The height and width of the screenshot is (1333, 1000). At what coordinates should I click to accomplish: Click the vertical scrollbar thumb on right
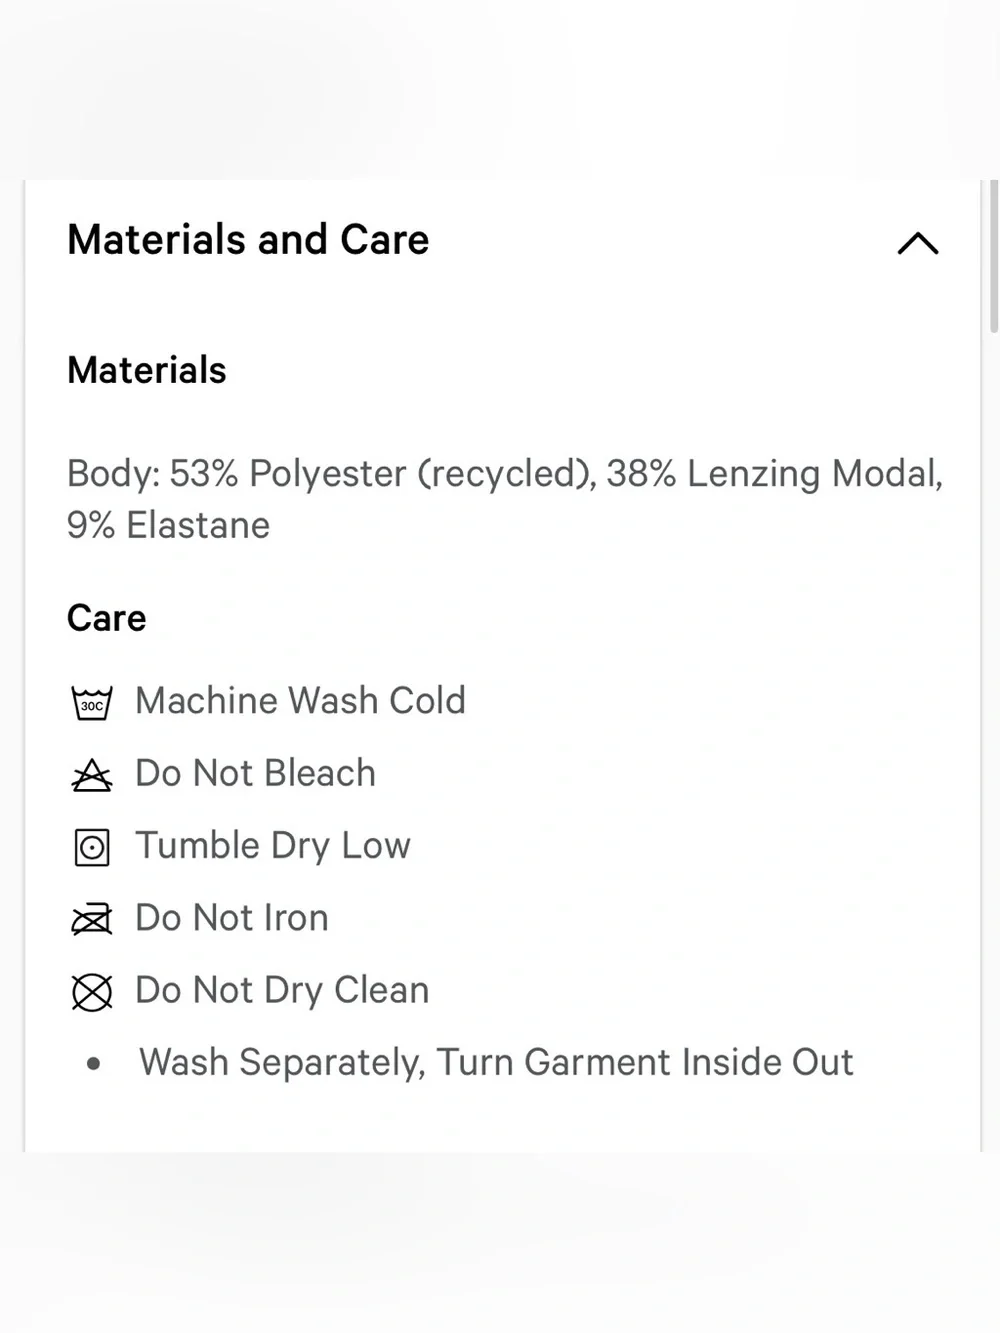993,257
